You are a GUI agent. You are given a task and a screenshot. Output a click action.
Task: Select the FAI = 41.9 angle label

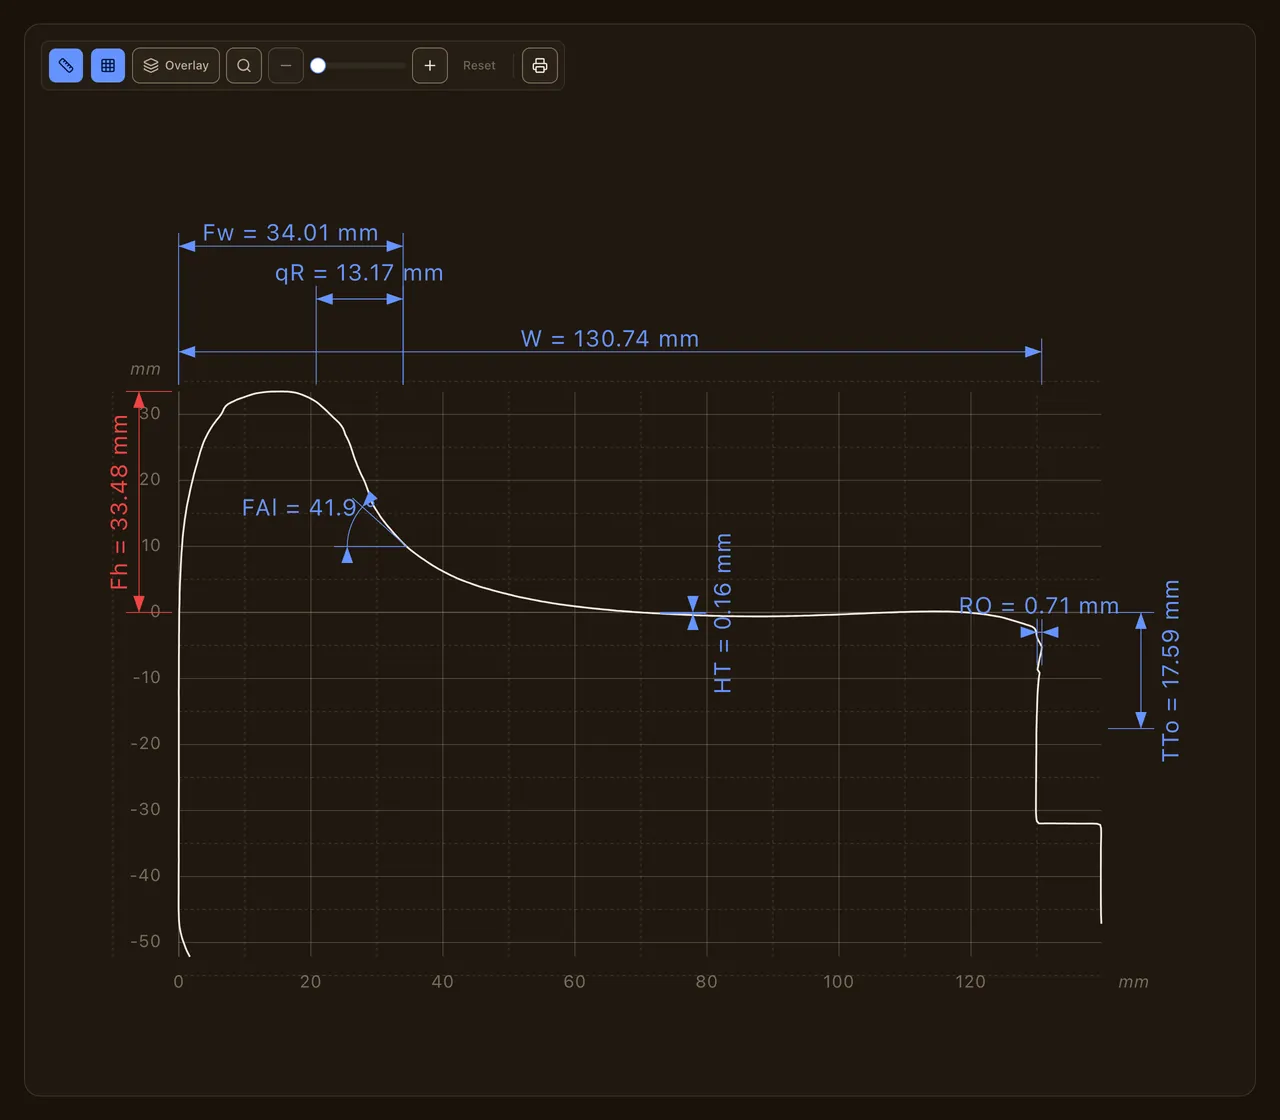(x=300, y=508)
